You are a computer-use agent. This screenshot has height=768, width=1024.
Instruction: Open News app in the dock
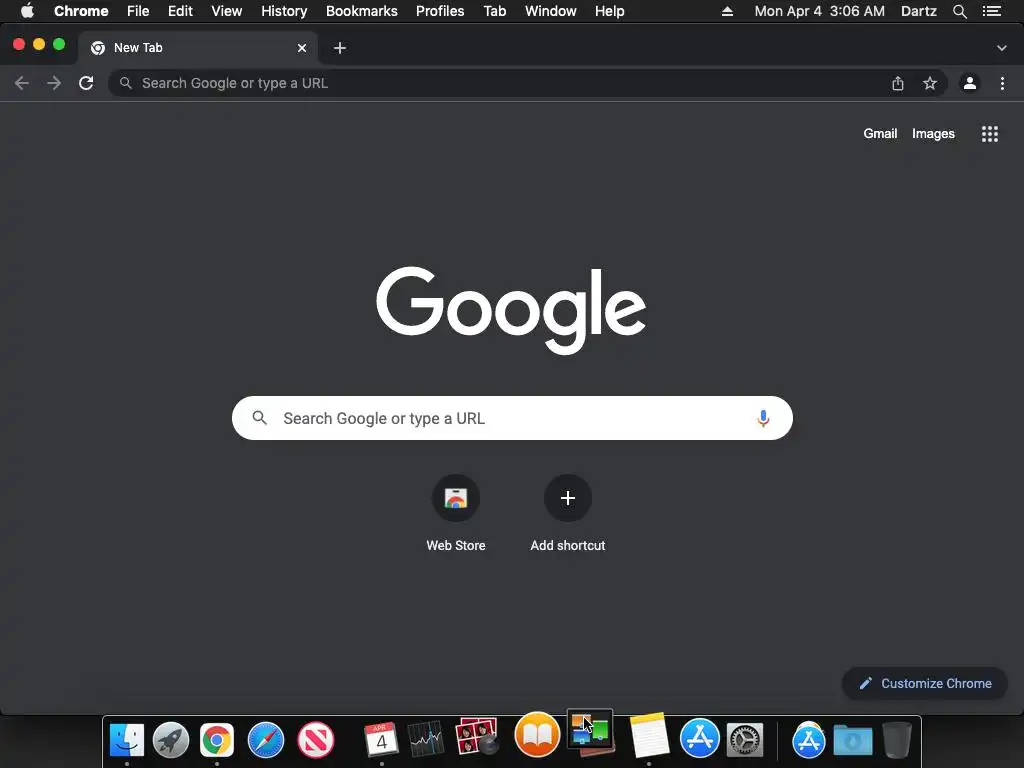[x=315, y=740]
